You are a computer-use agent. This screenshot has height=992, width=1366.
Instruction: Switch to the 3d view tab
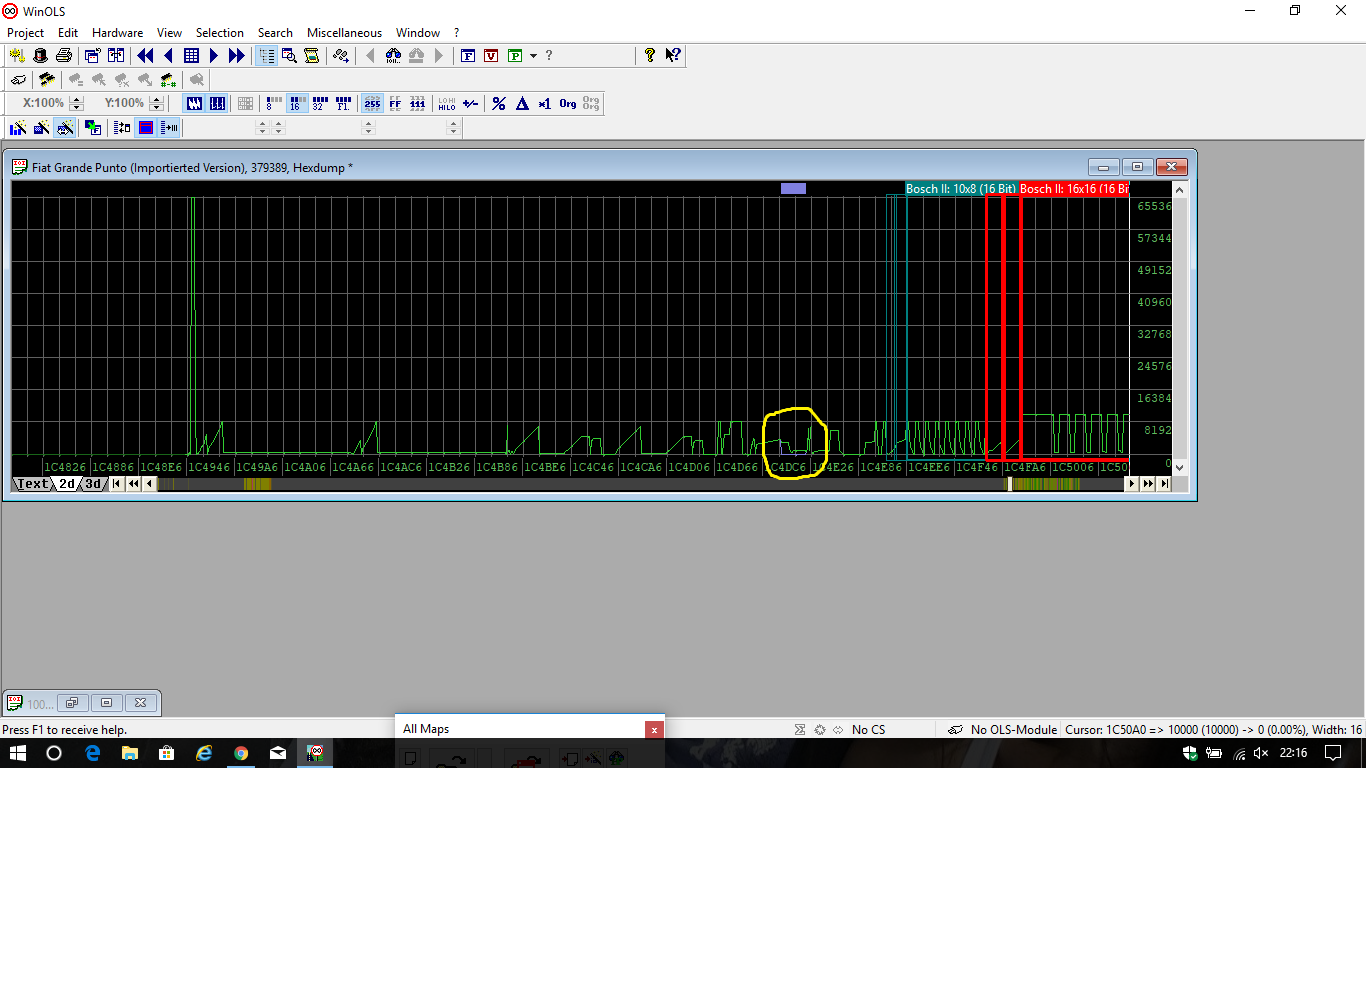(x=93, y=484)
